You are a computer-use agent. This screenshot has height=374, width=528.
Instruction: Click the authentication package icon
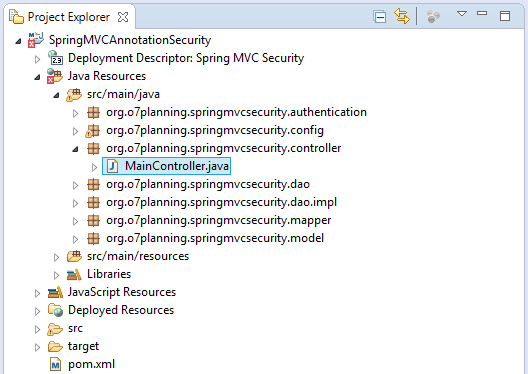[93, 112]
